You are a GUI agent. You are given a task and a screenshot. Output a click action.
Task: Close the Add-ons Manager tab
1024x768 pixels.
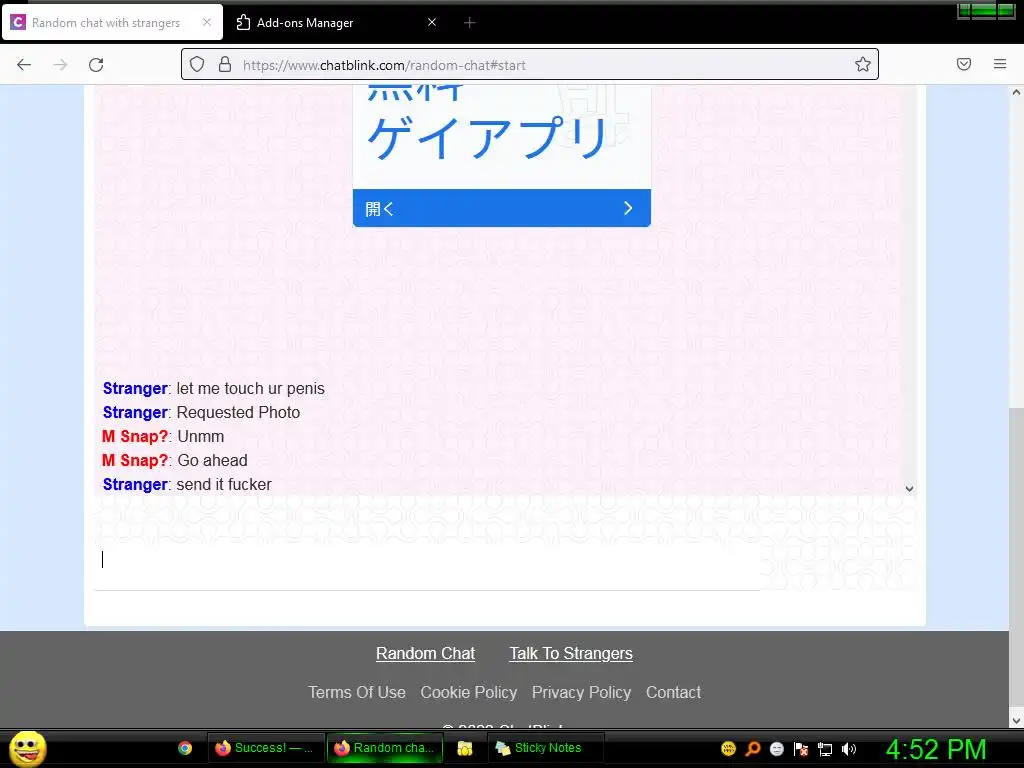432,22
